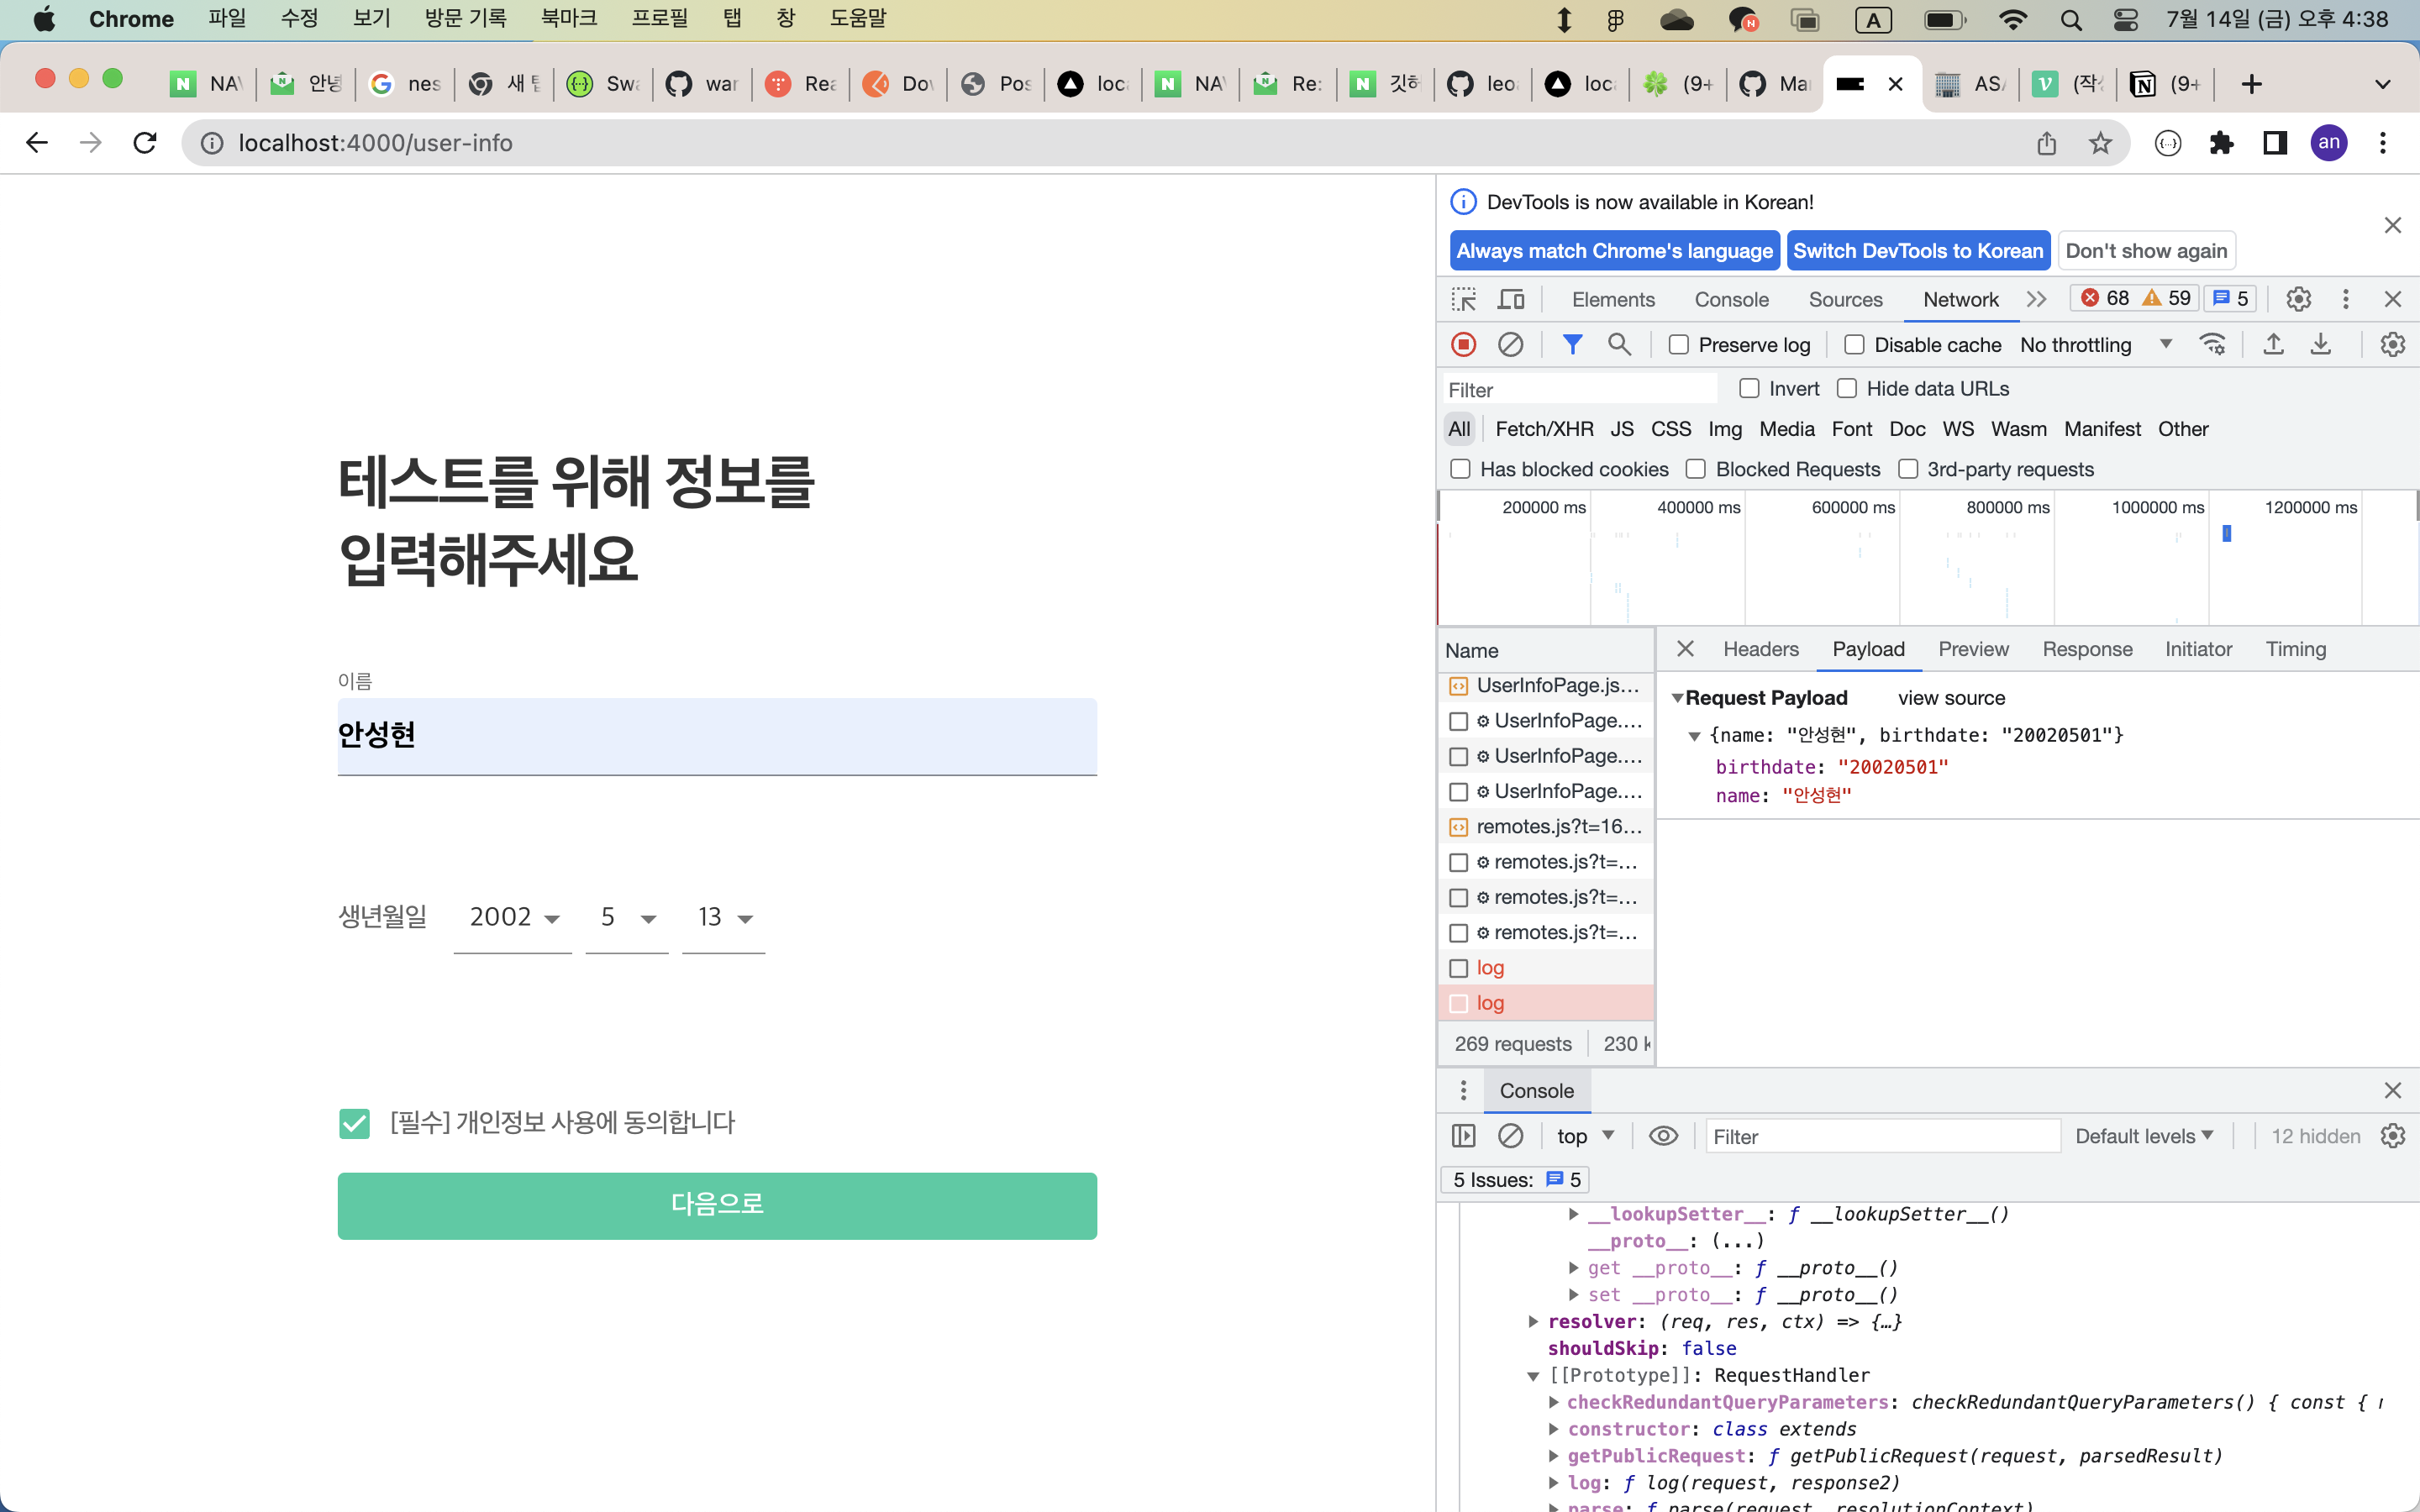This screenshot has width=2420, height=1512.
Task: Open network search magnifier
Action: click(x=1619, y=345)
